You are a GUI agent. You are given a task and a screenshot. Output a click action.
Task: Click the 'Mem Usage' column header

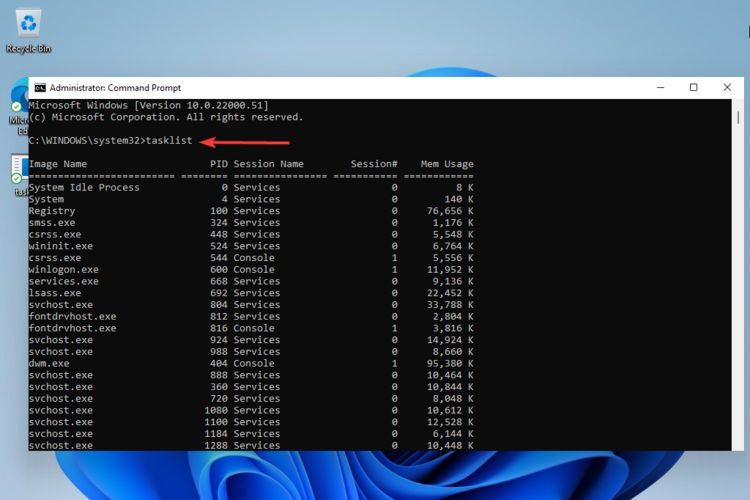[x=447, y=164]
